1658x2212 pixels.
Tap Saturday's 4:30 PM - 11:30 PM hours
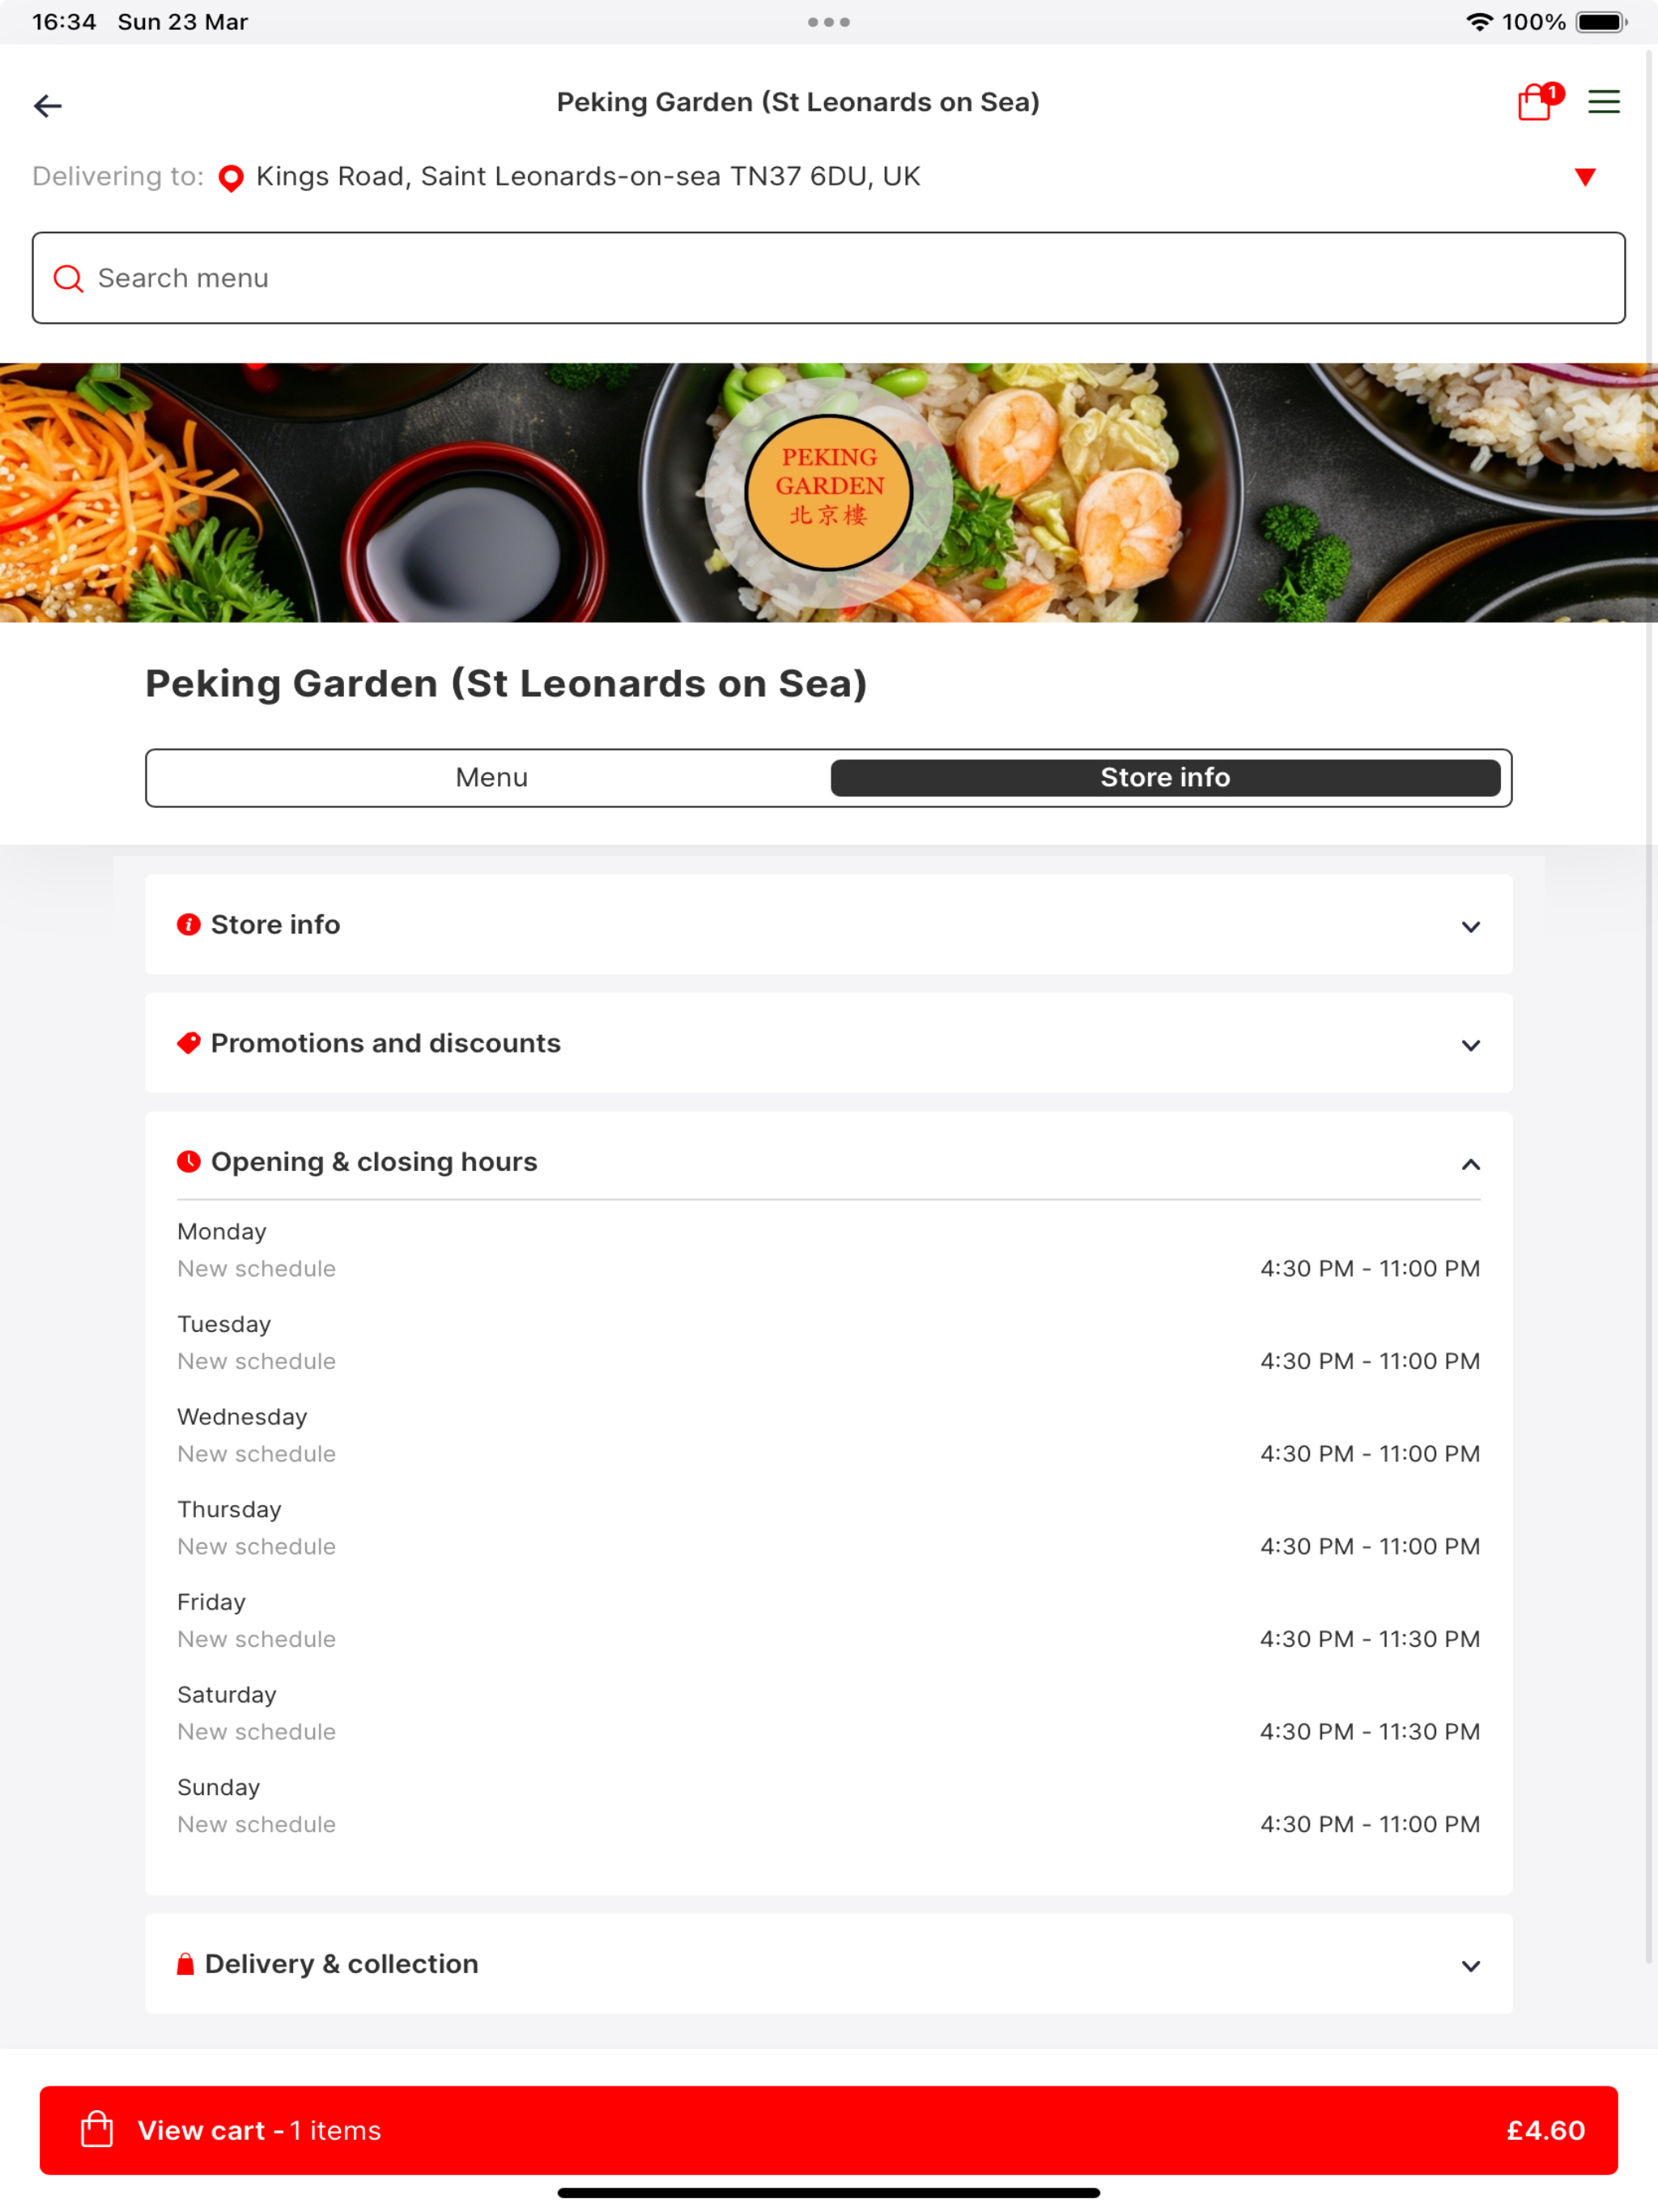(x=1370, y=1732)
